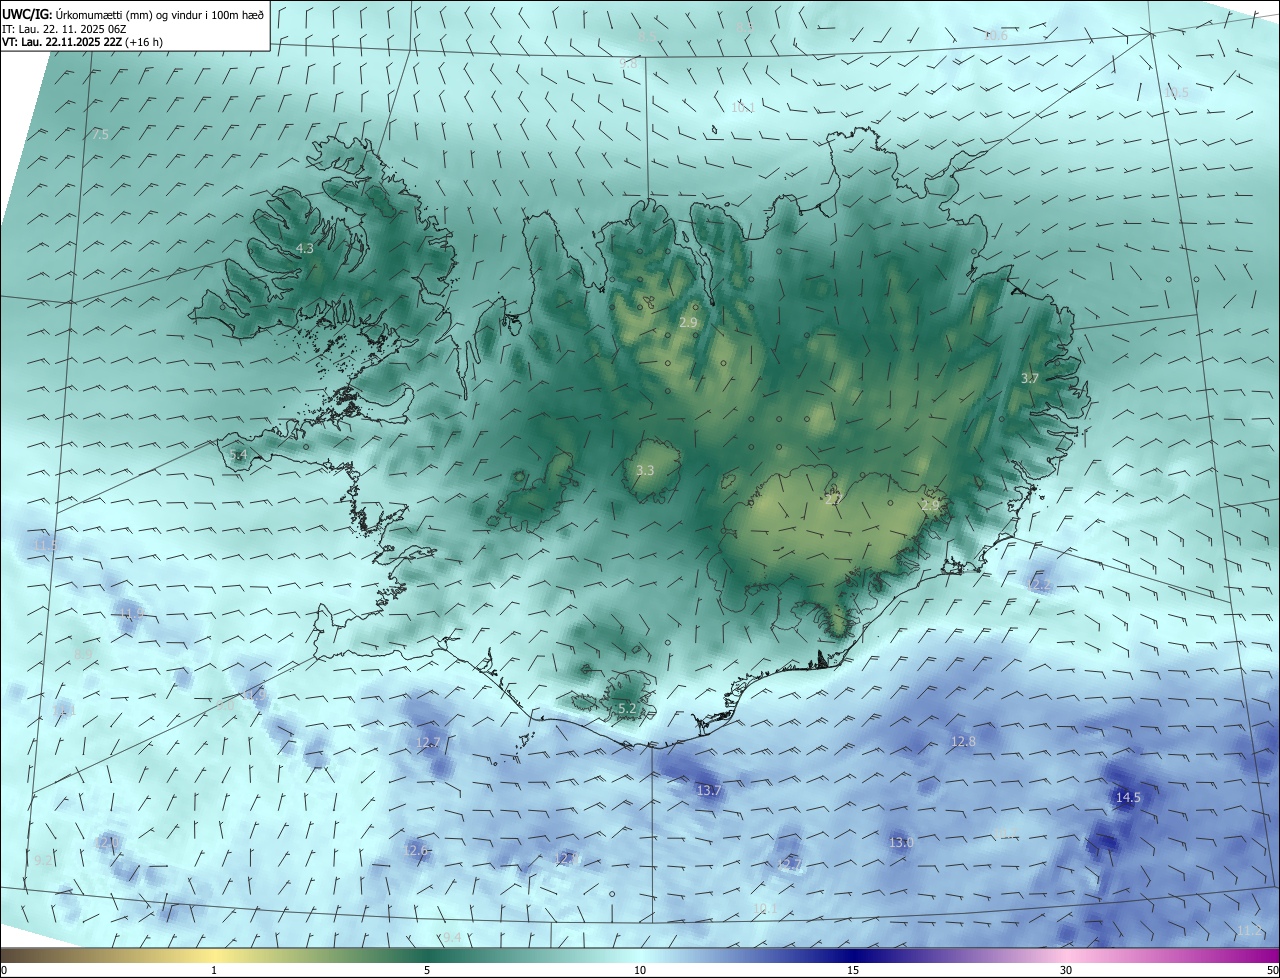Click the color scale label 0

(4, 970)
